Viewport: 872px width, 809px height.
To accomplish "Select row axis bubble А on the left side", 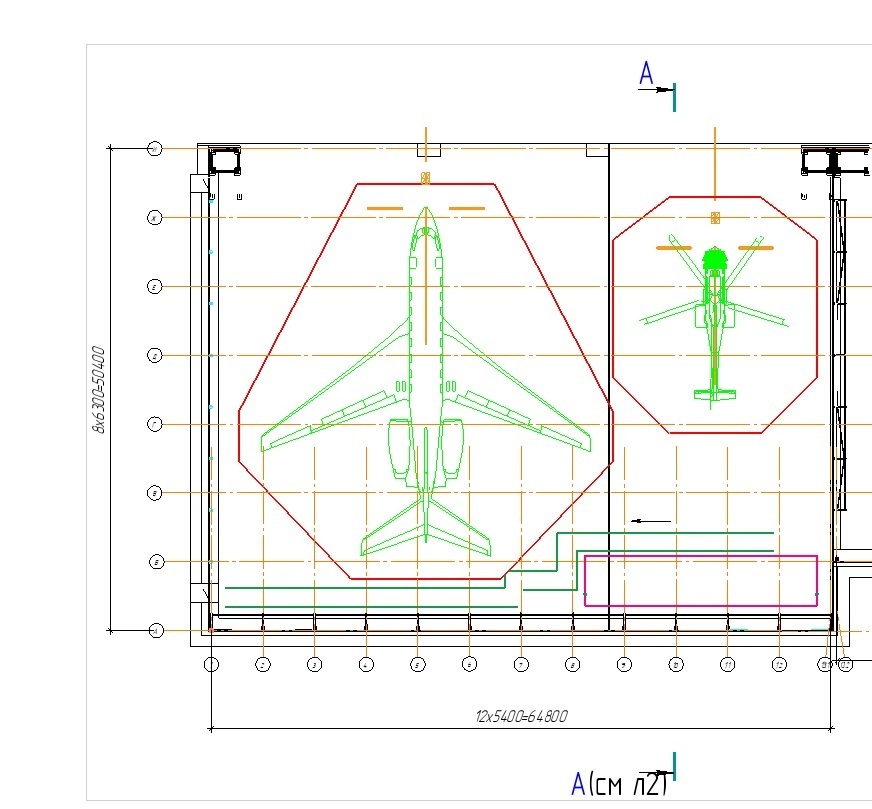I will point(156,631).
